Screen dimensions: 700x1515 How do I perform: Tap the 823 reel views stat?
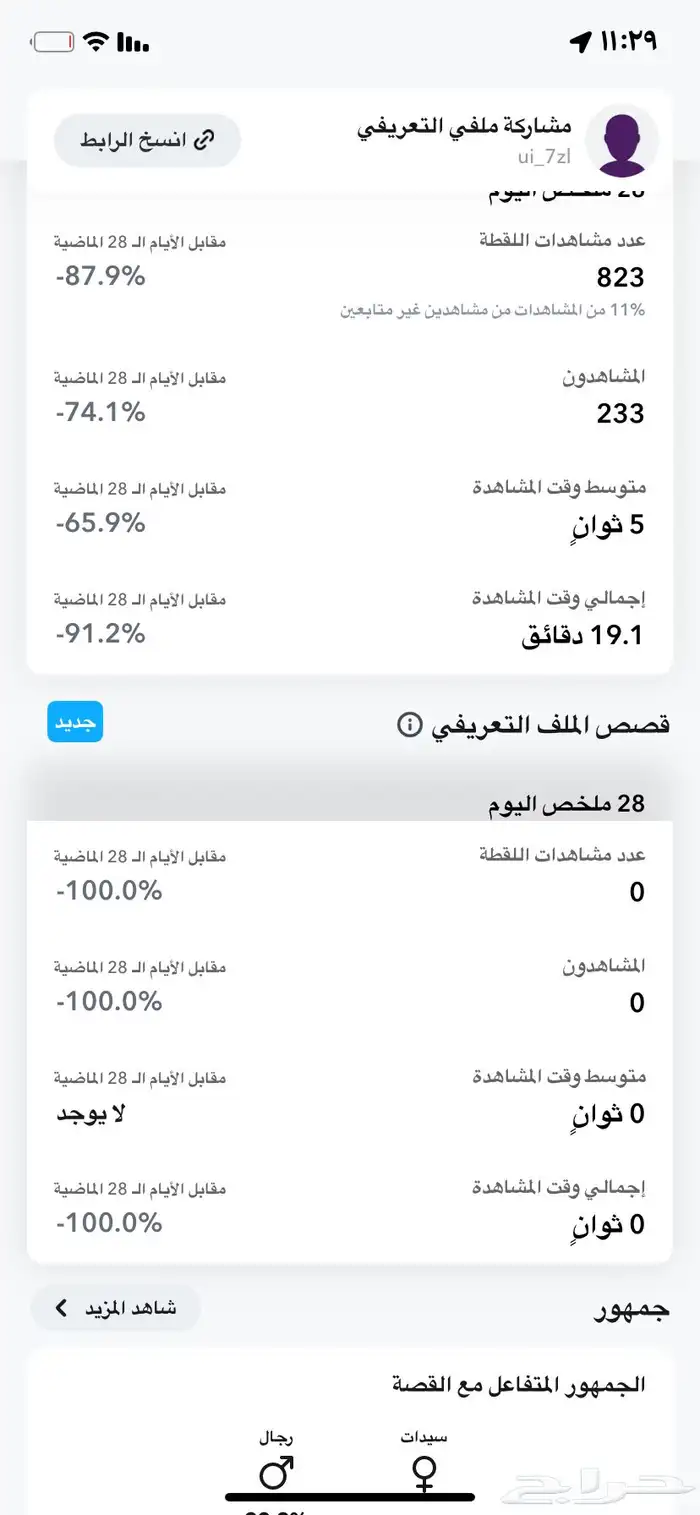[x=621, y=276]
